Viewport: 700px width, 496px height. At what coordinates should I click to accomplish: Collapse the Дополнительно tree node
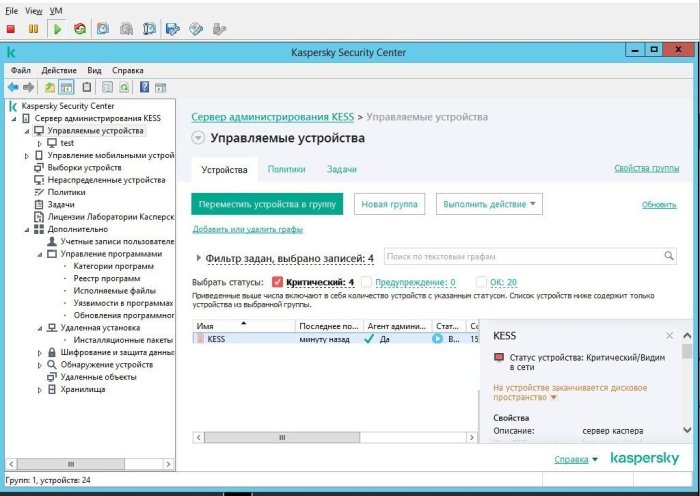(26, 229)
